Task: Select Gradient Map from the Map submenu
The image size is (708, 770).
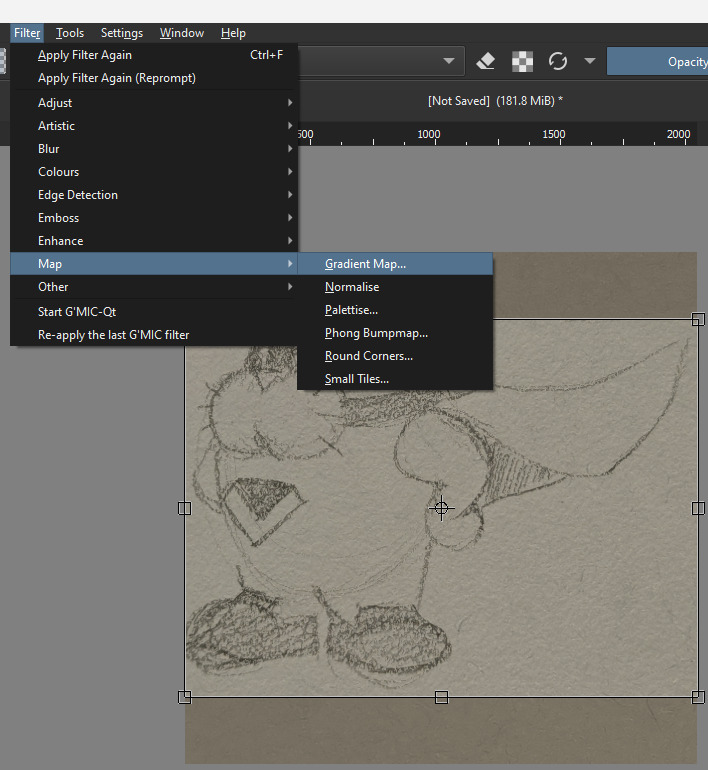Action: (366, 264)
